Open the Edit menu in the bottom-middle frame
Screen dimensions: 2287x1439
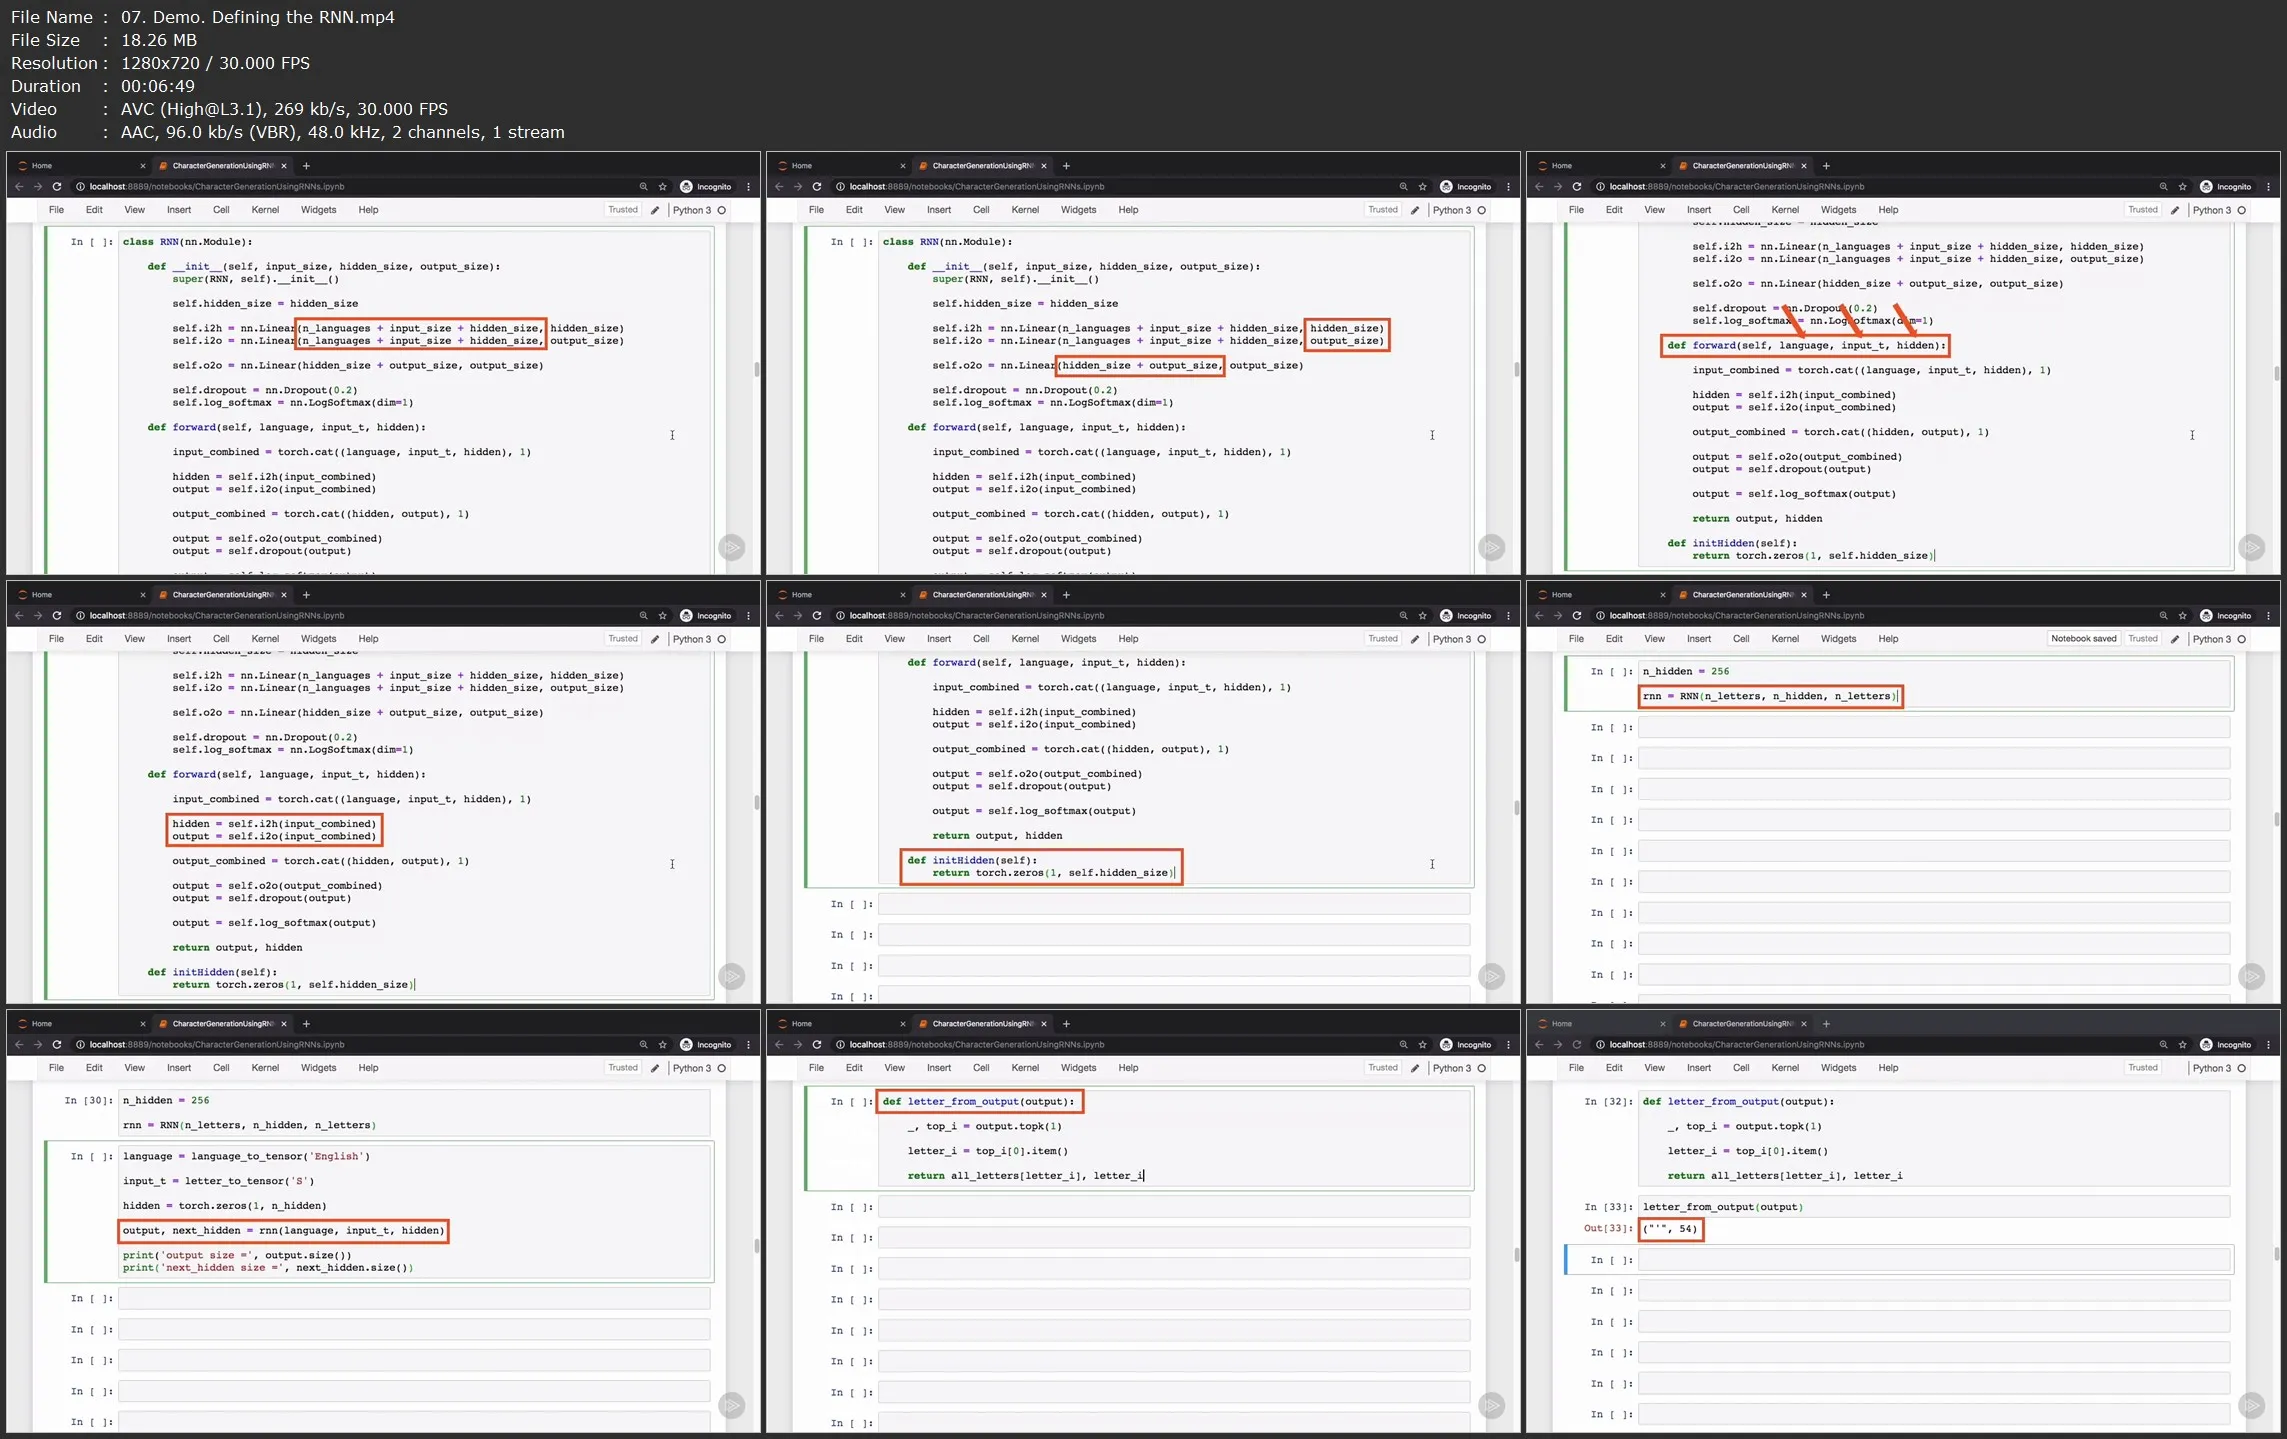pyautogui.click(x=854, y=1068)
